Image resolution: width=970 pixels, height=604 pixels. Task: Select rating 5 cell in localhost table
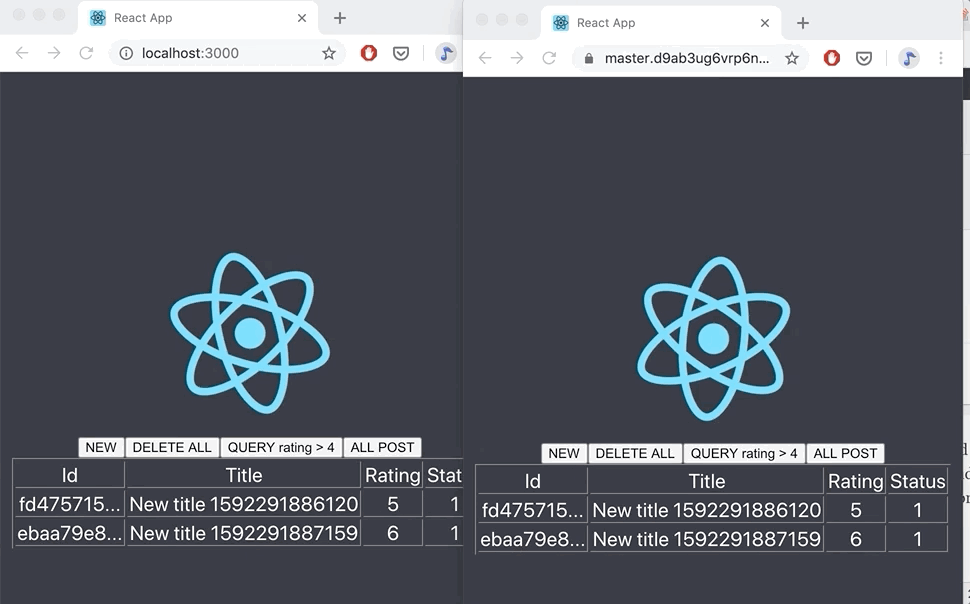click(393, 504)
